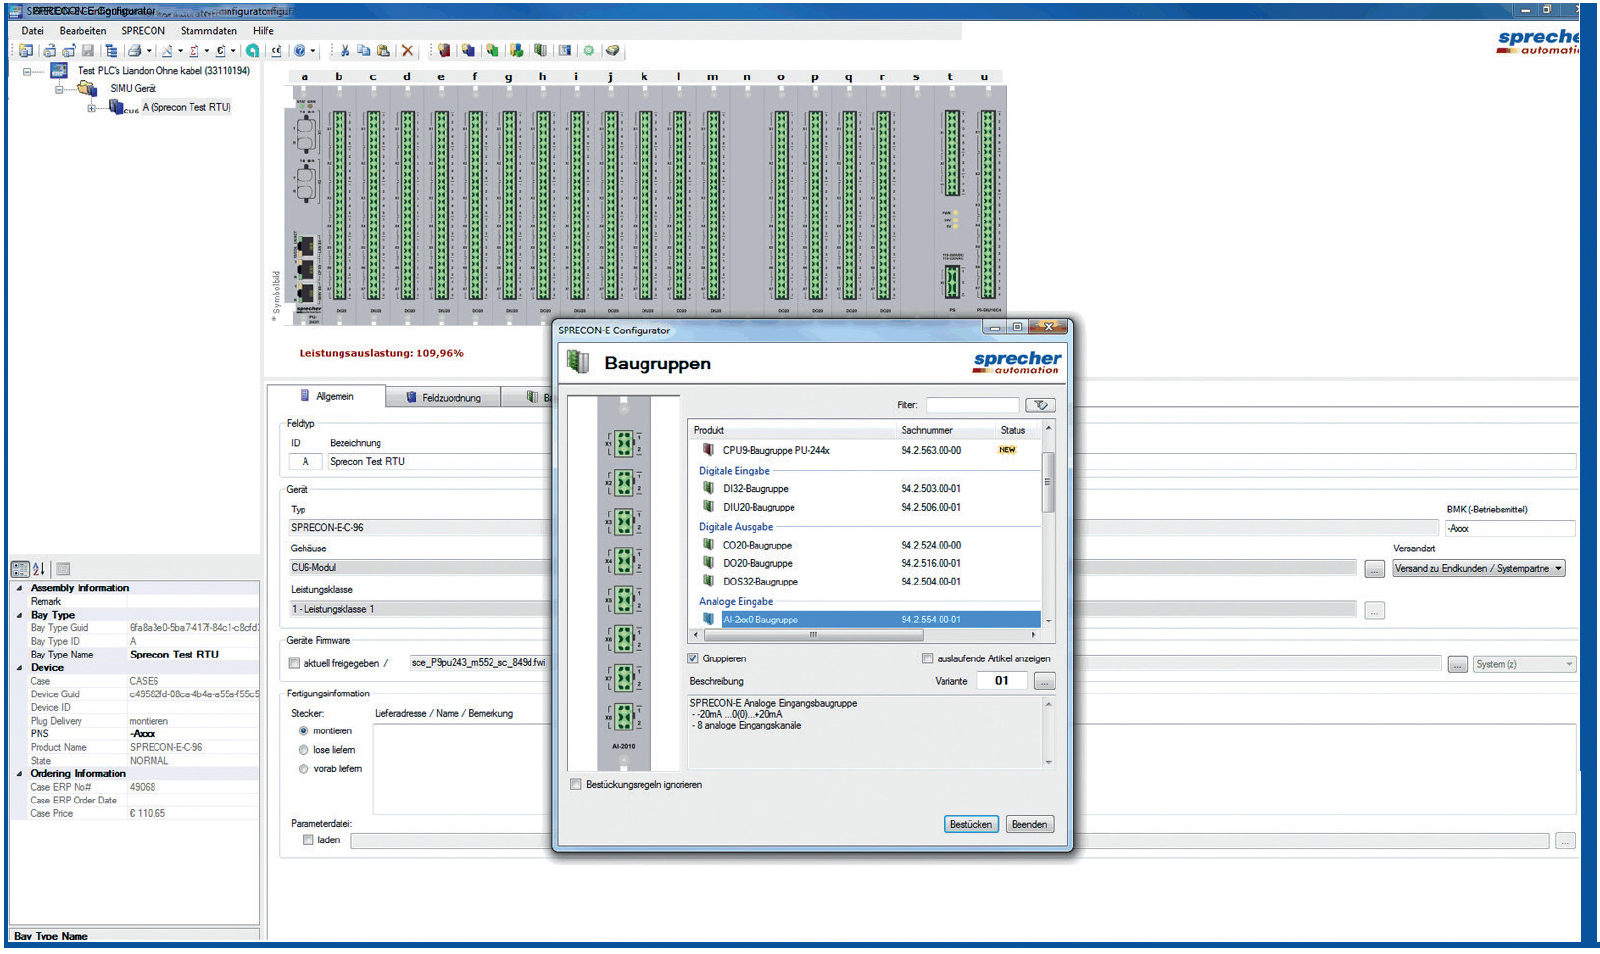
Task: Enable auslaufende Artikel anzeigen checkbox
Action: coord(927,659)
